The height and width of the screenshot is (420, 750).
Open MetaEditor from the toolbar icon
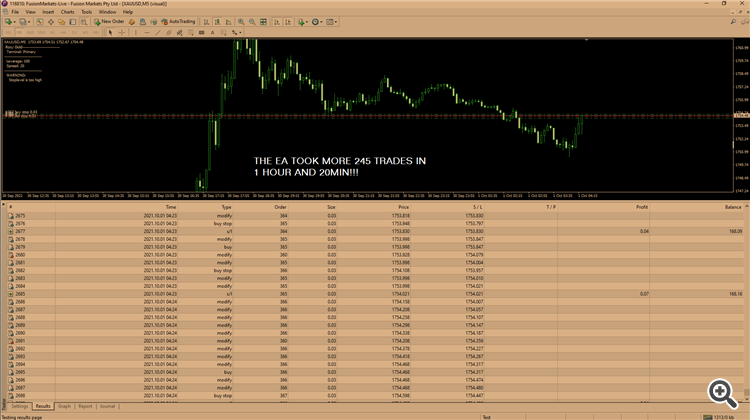[132, 22]
